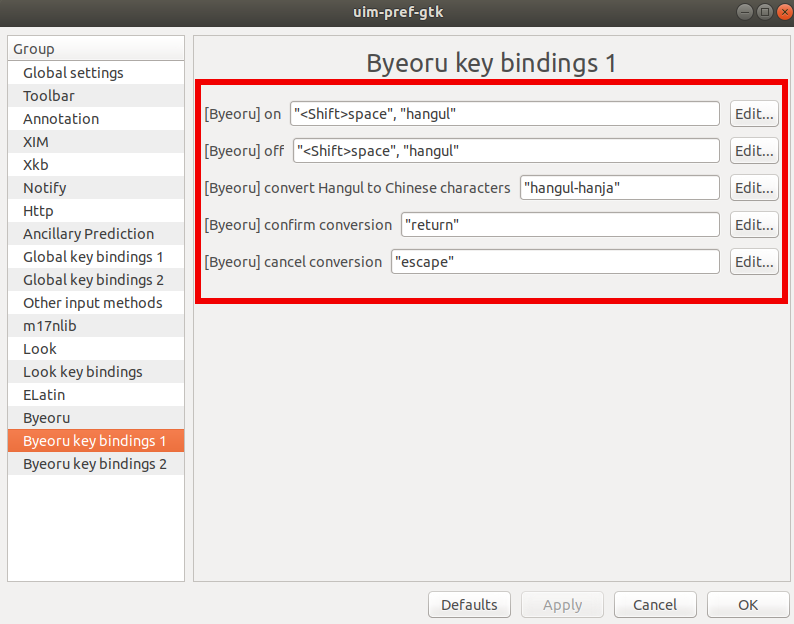This screenshot has height=624, width=794.
Task: Open Global key bindings 2
Action: (96, 280)
